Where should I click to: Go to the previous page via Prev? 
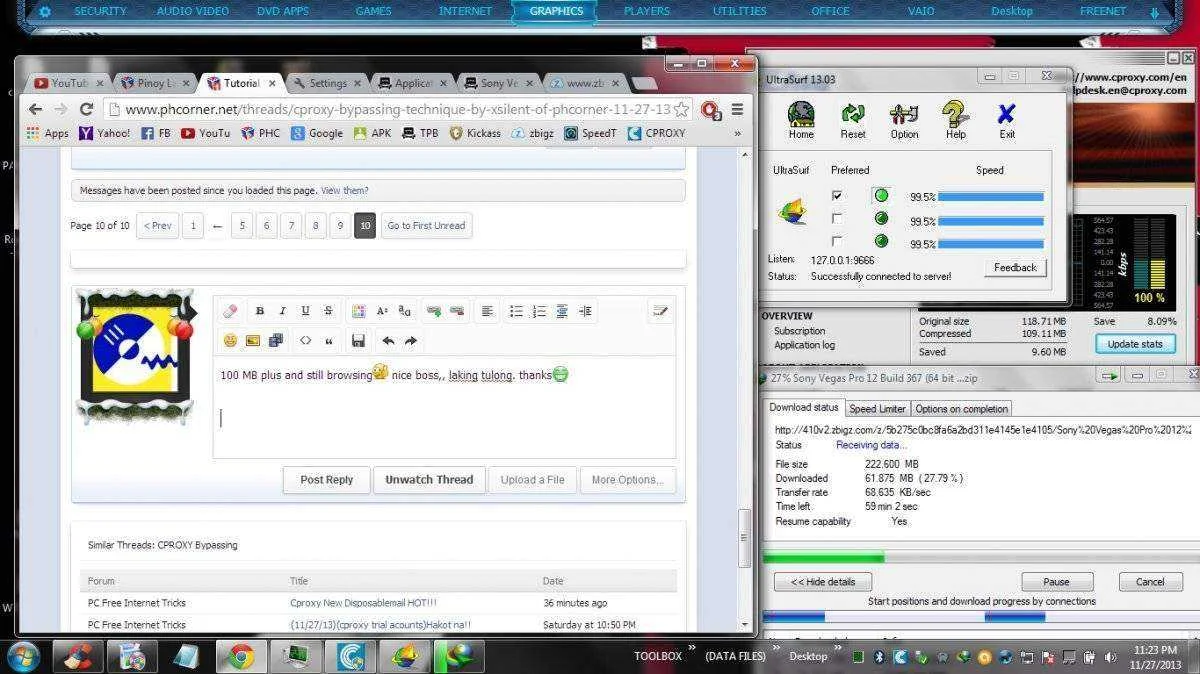[x=157, y=226]
